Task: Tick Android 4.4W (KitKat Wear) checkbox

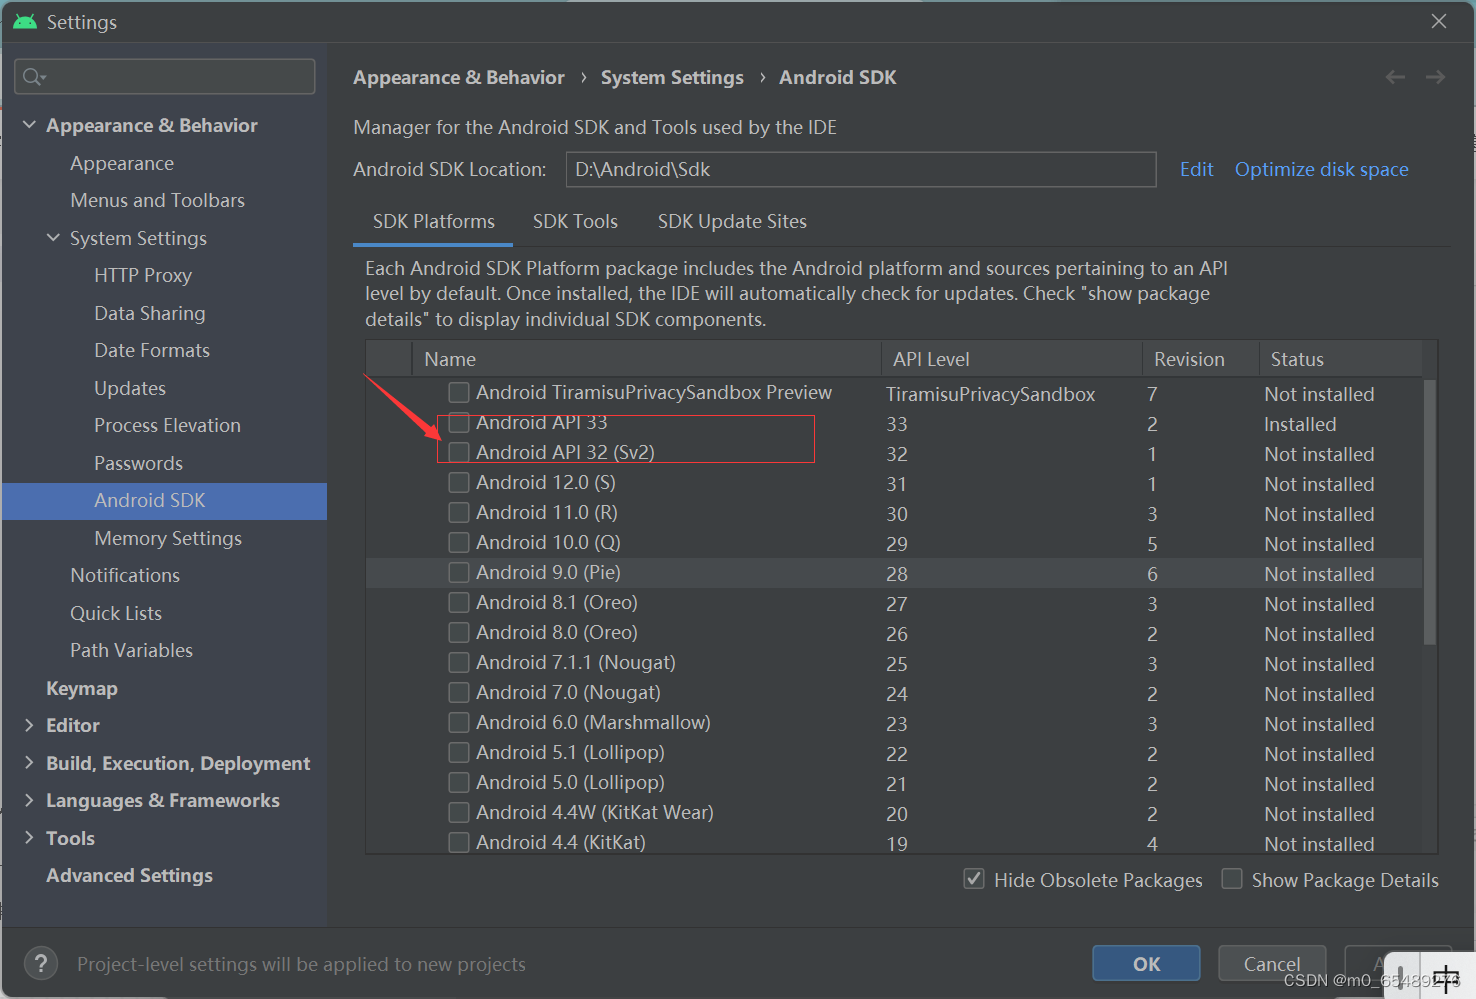Action: [459, 812]
